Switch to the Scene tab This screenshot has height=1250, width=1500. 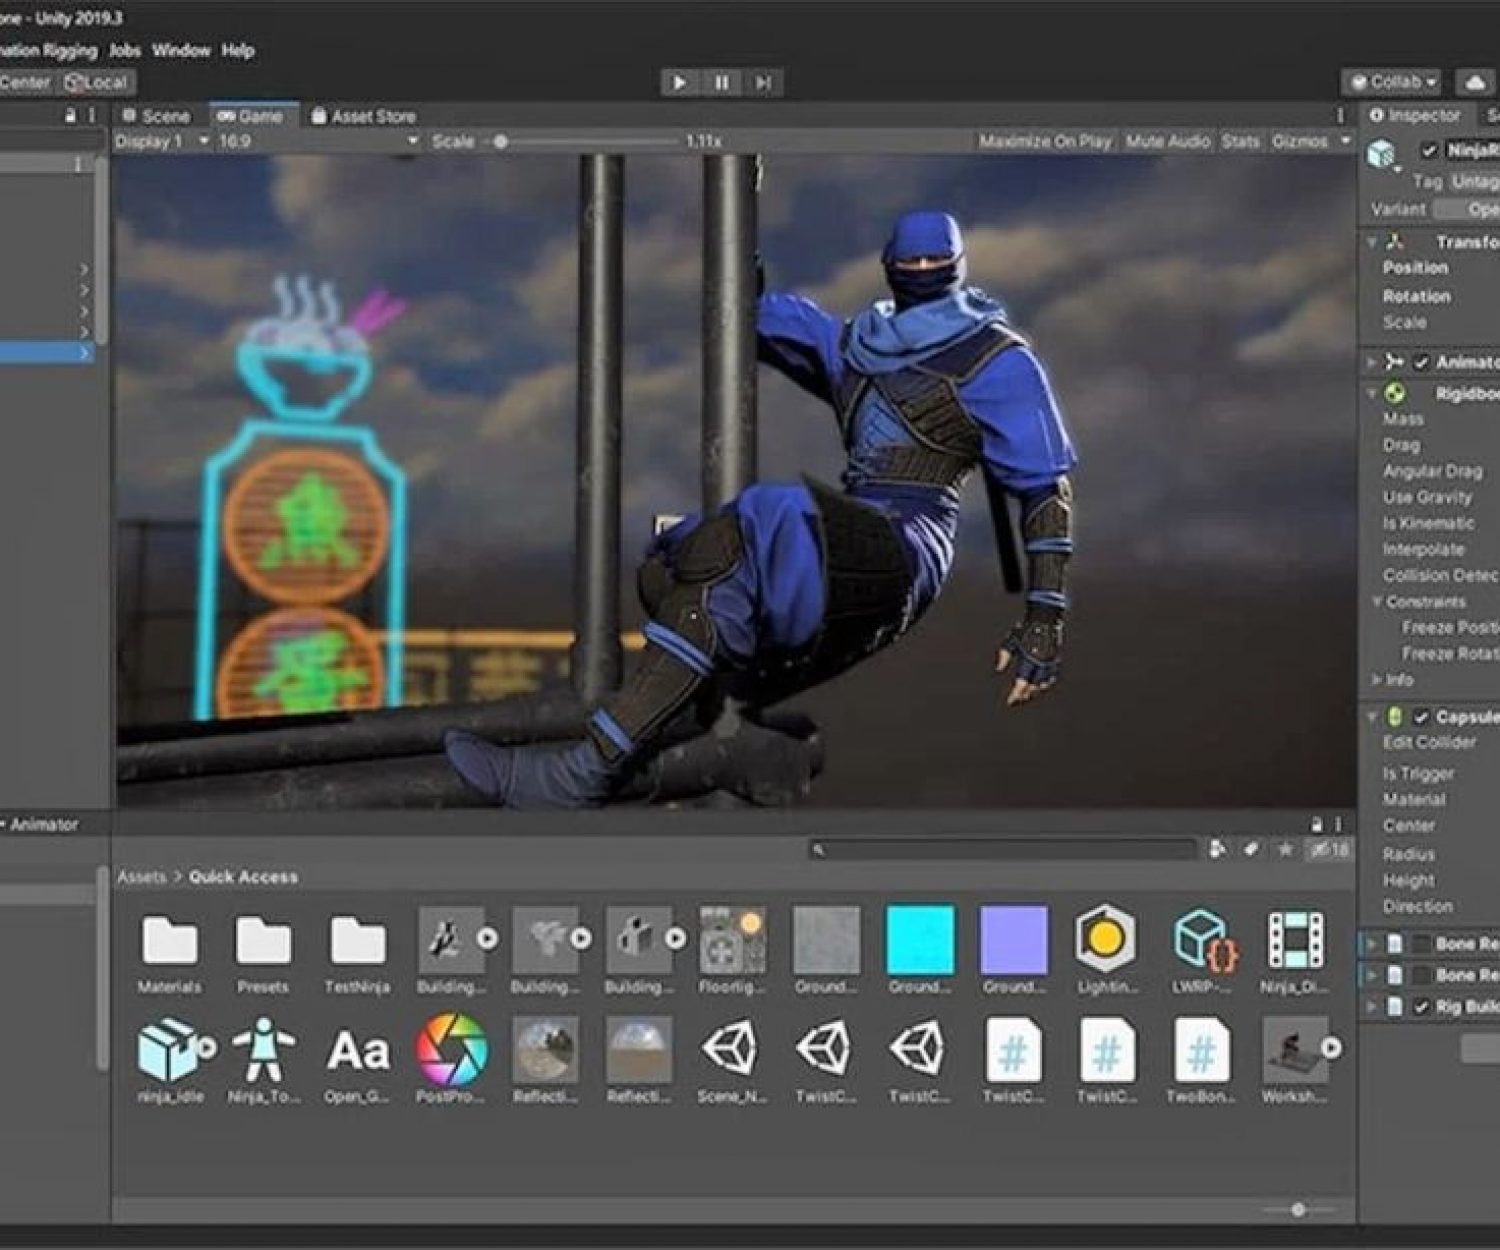(x=156, y=116)
